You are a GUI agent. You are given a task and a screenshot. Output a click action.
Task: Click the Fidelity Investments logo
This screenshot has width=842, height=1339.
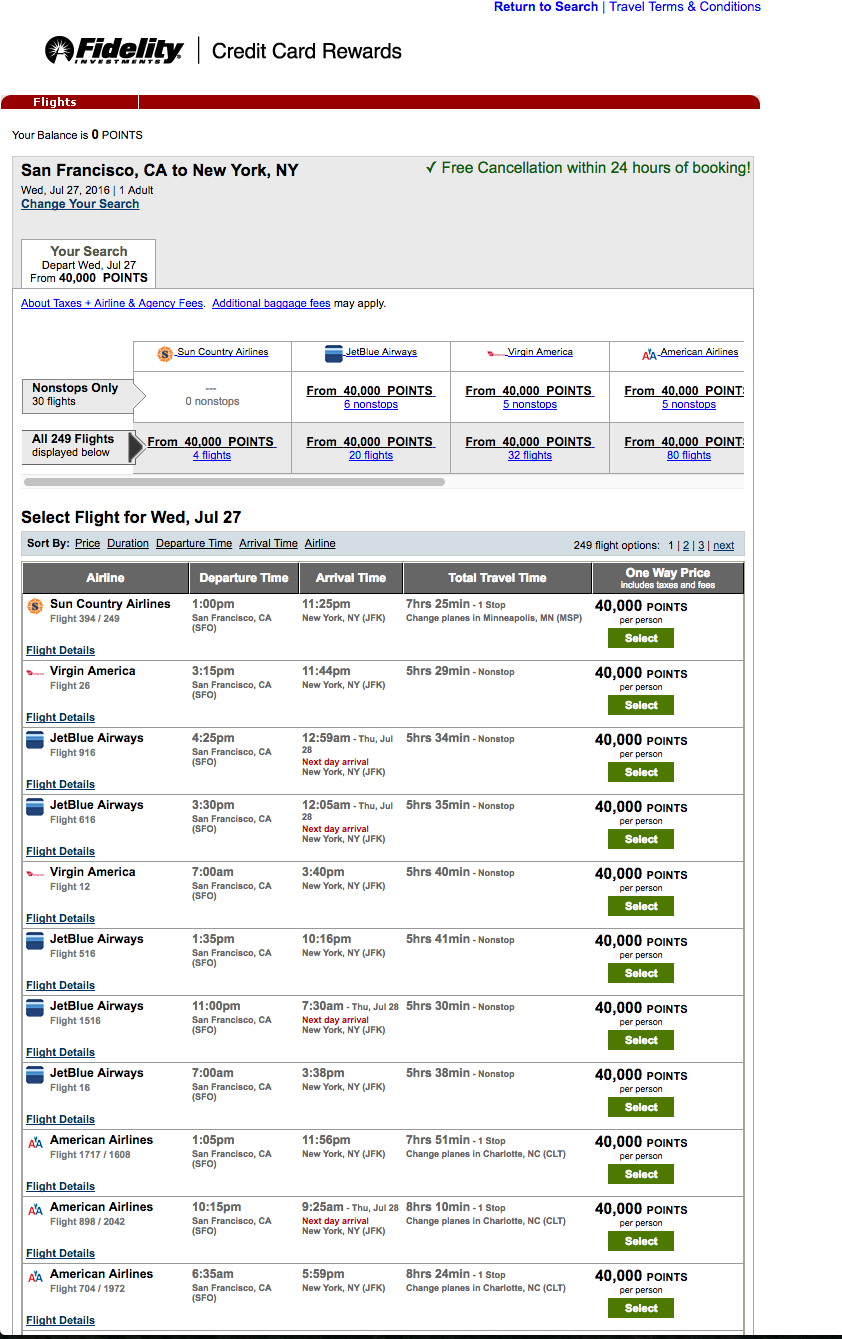(x=114, y=50)
